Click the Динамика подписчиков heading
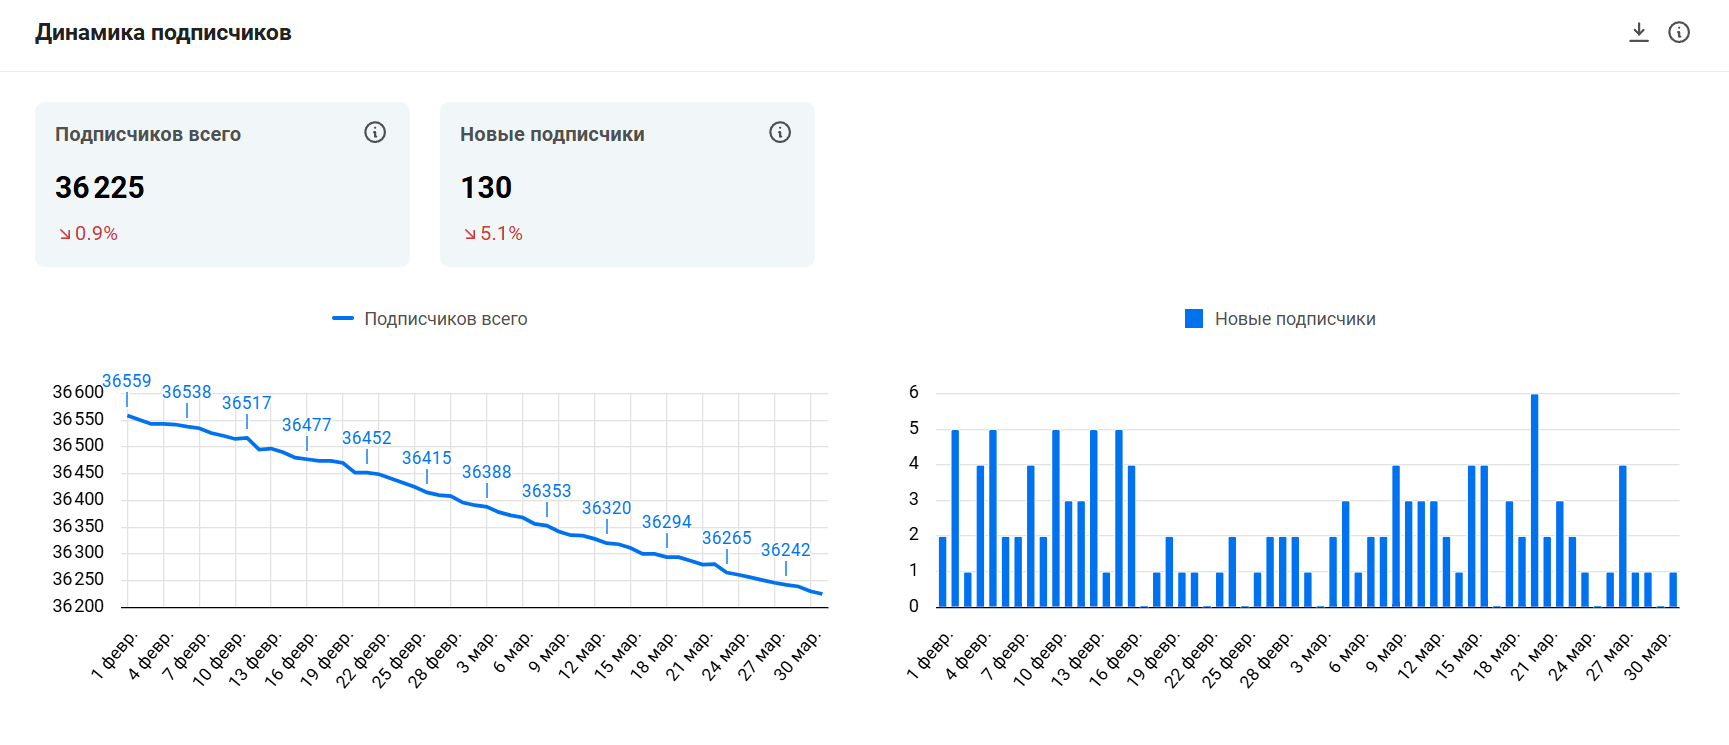This screenshot has width=1729, height=745. 163,33
